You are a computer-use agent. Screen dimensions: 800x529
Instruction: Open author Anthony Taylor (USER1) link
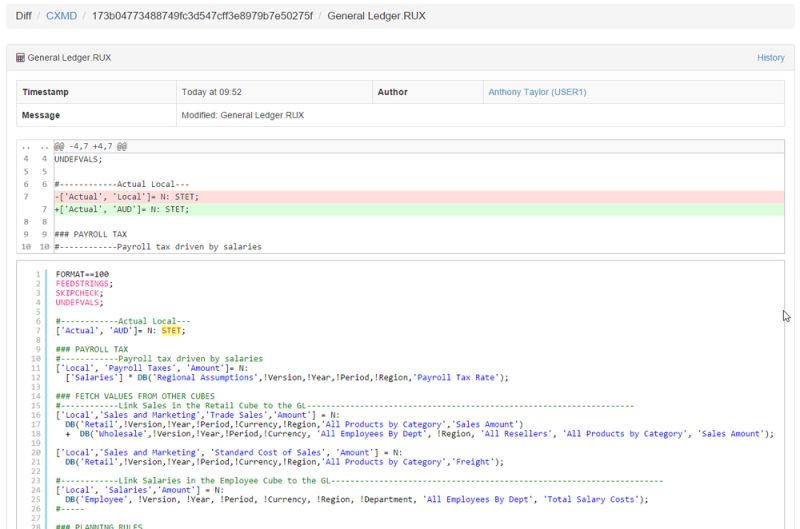[537, 92]
